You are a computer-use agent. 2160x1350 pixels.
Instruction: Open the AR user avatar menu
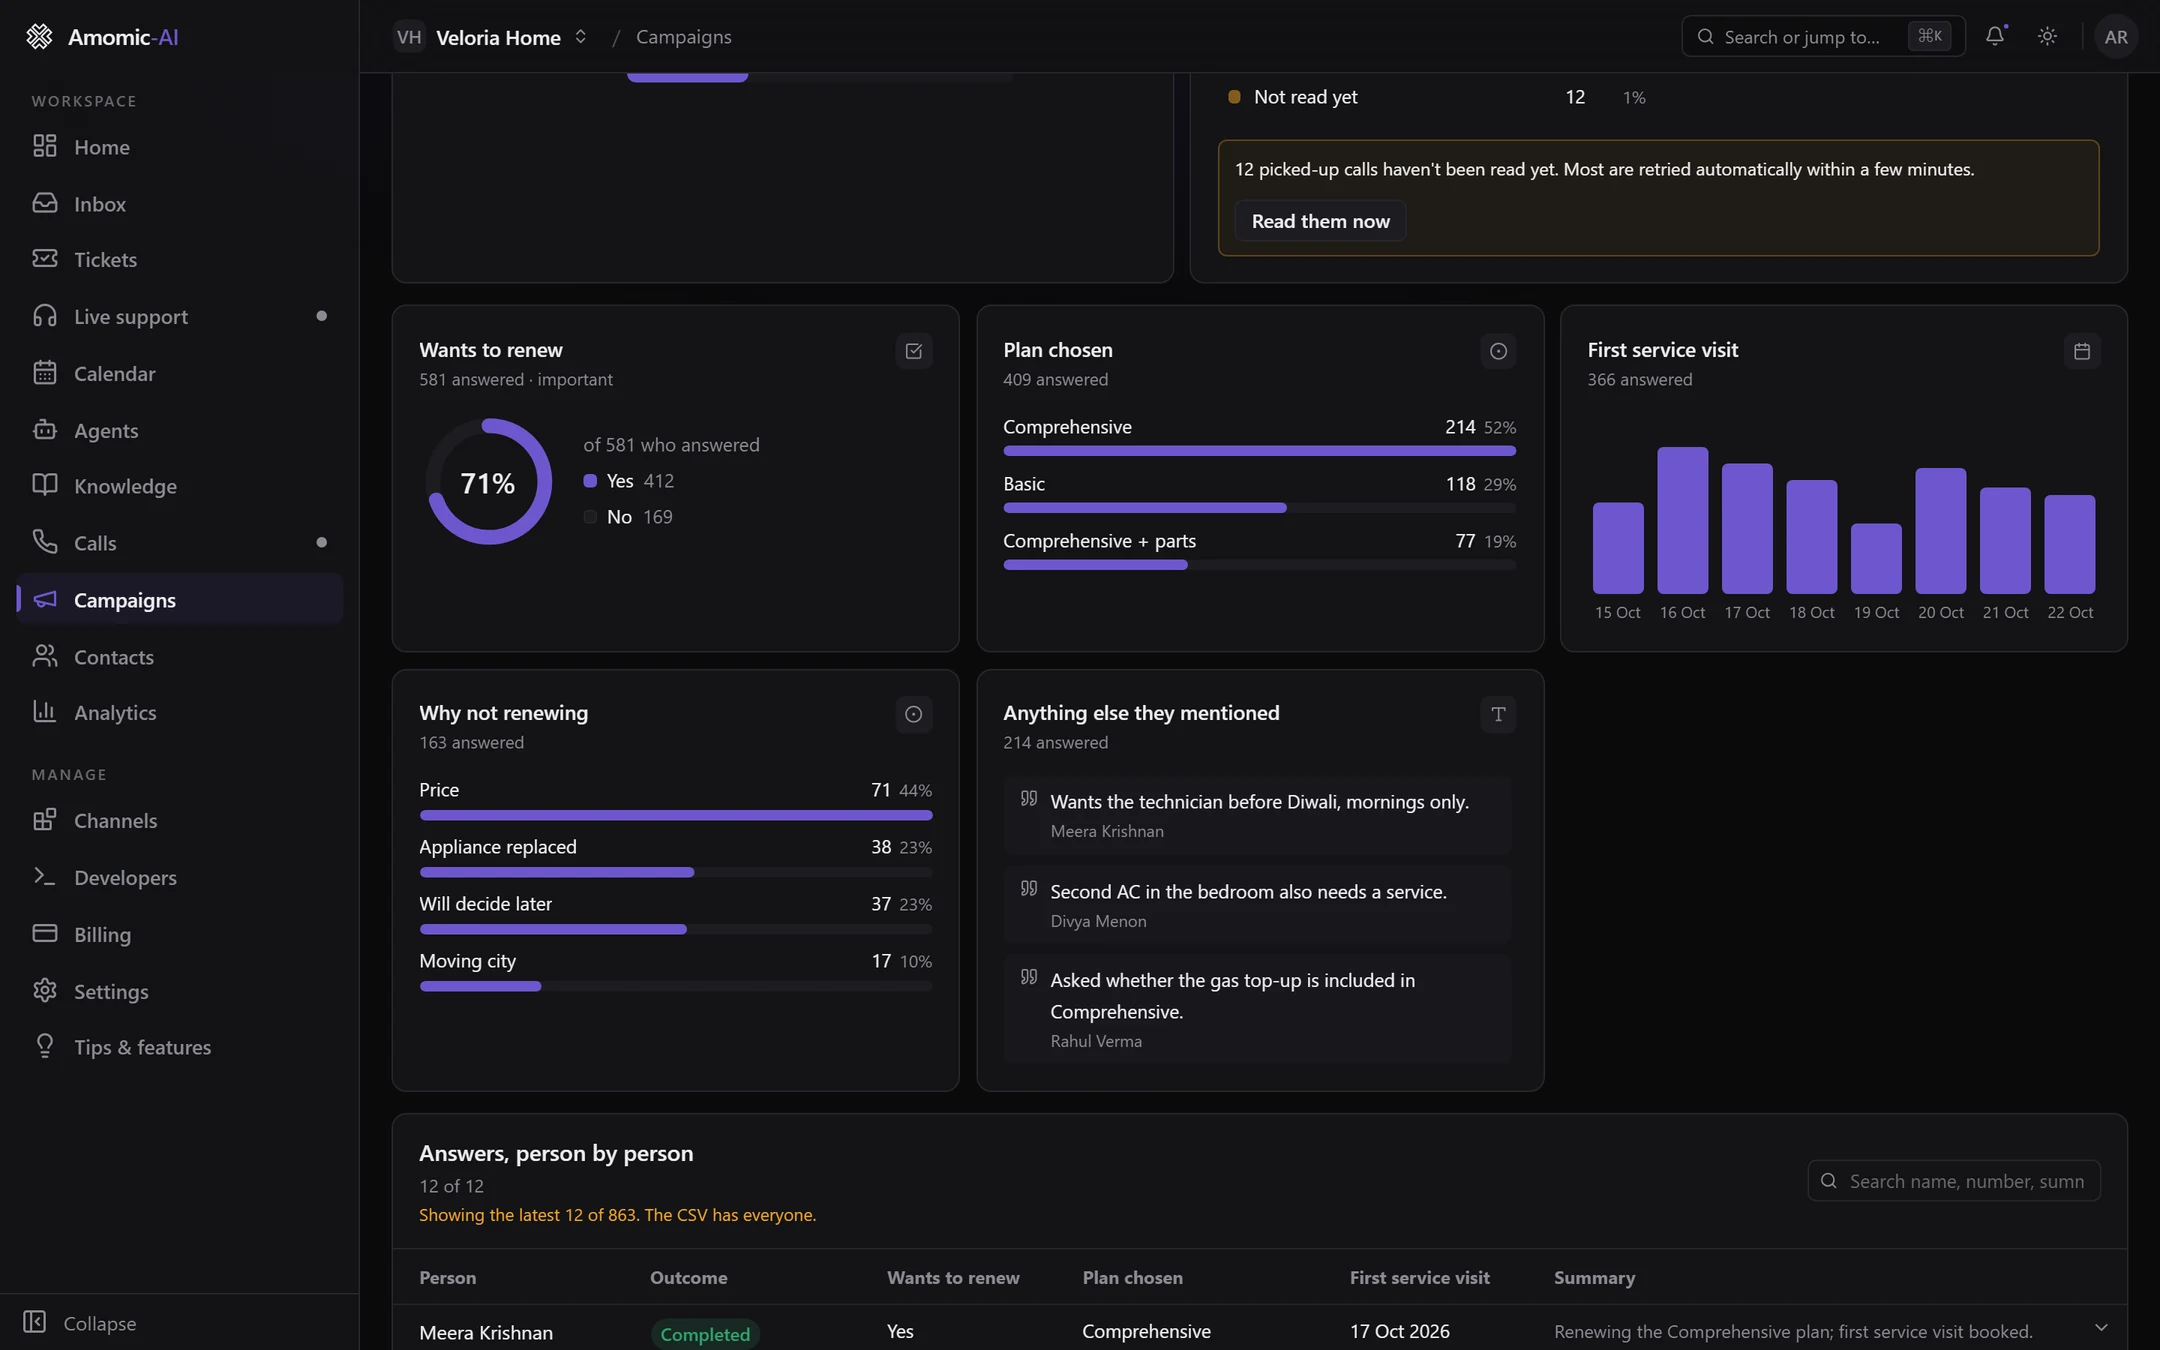click(x=2116, y=36)
